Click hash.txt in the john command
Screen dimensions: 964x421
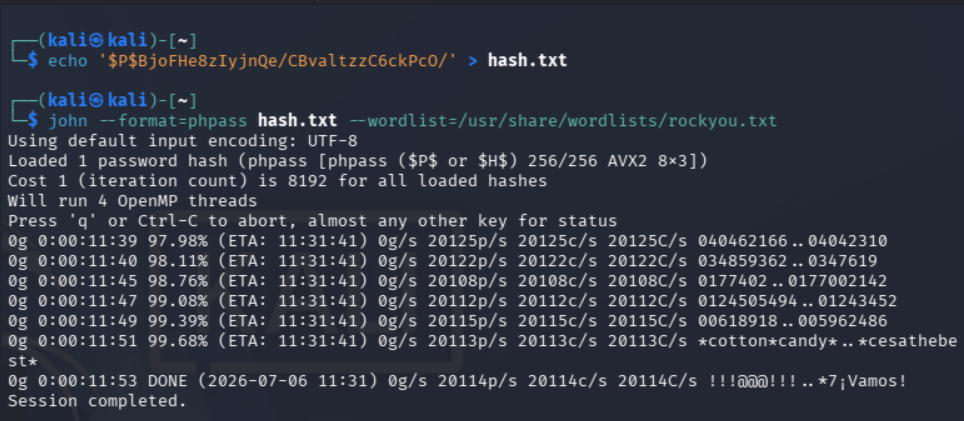tap(298, 120)
